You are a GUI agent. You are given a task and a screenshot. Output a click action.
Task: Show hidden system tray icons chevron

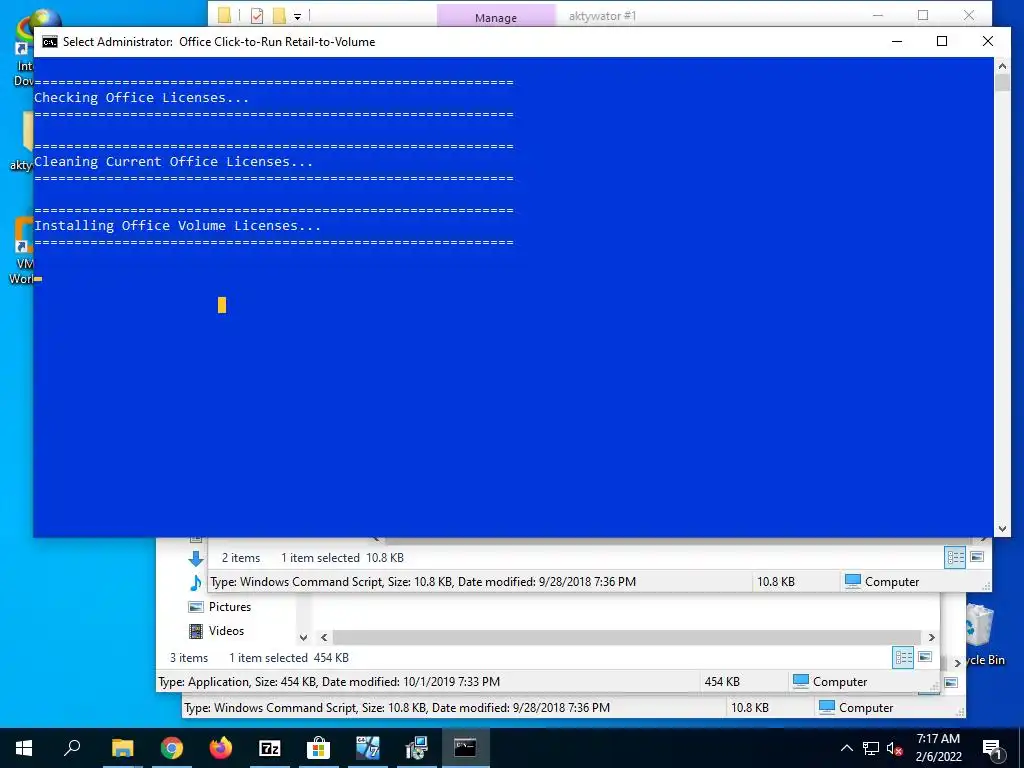click(846, 748)
